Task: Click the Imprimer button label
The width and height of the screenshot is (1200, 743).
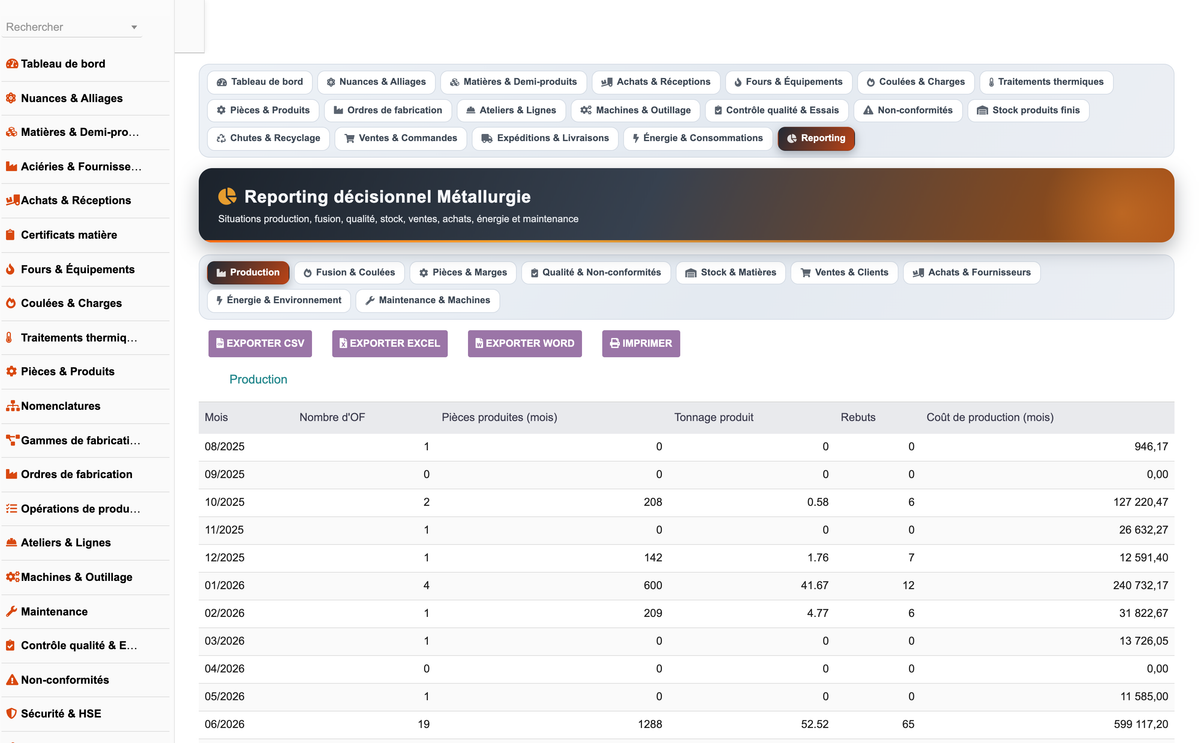Action: (647, 343)
